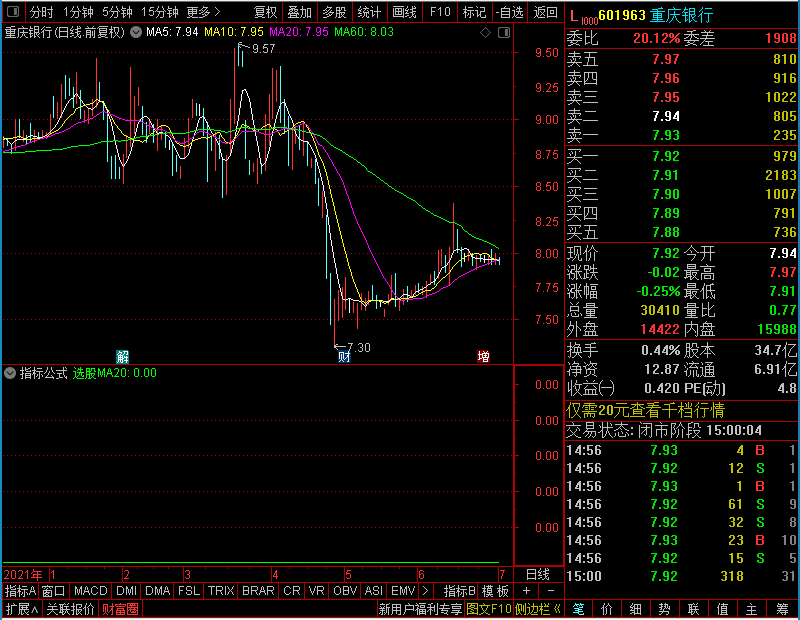Screen dimensions: 800x620
Task: Open the 复权 adjustment option
Action: point(265,12)
